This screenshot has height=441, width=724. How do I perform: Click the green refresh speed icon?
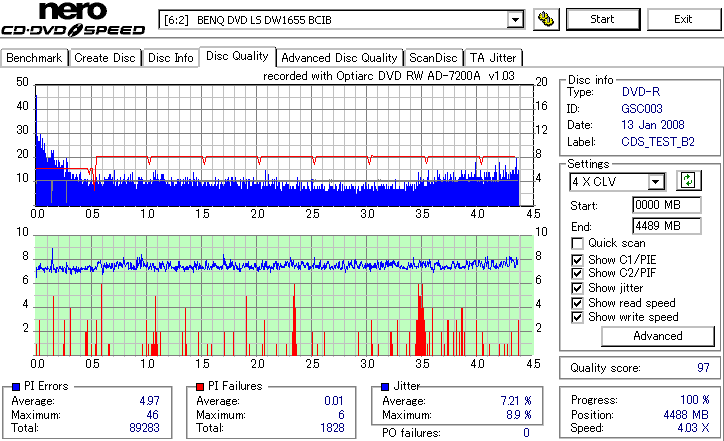coord(688,181)
